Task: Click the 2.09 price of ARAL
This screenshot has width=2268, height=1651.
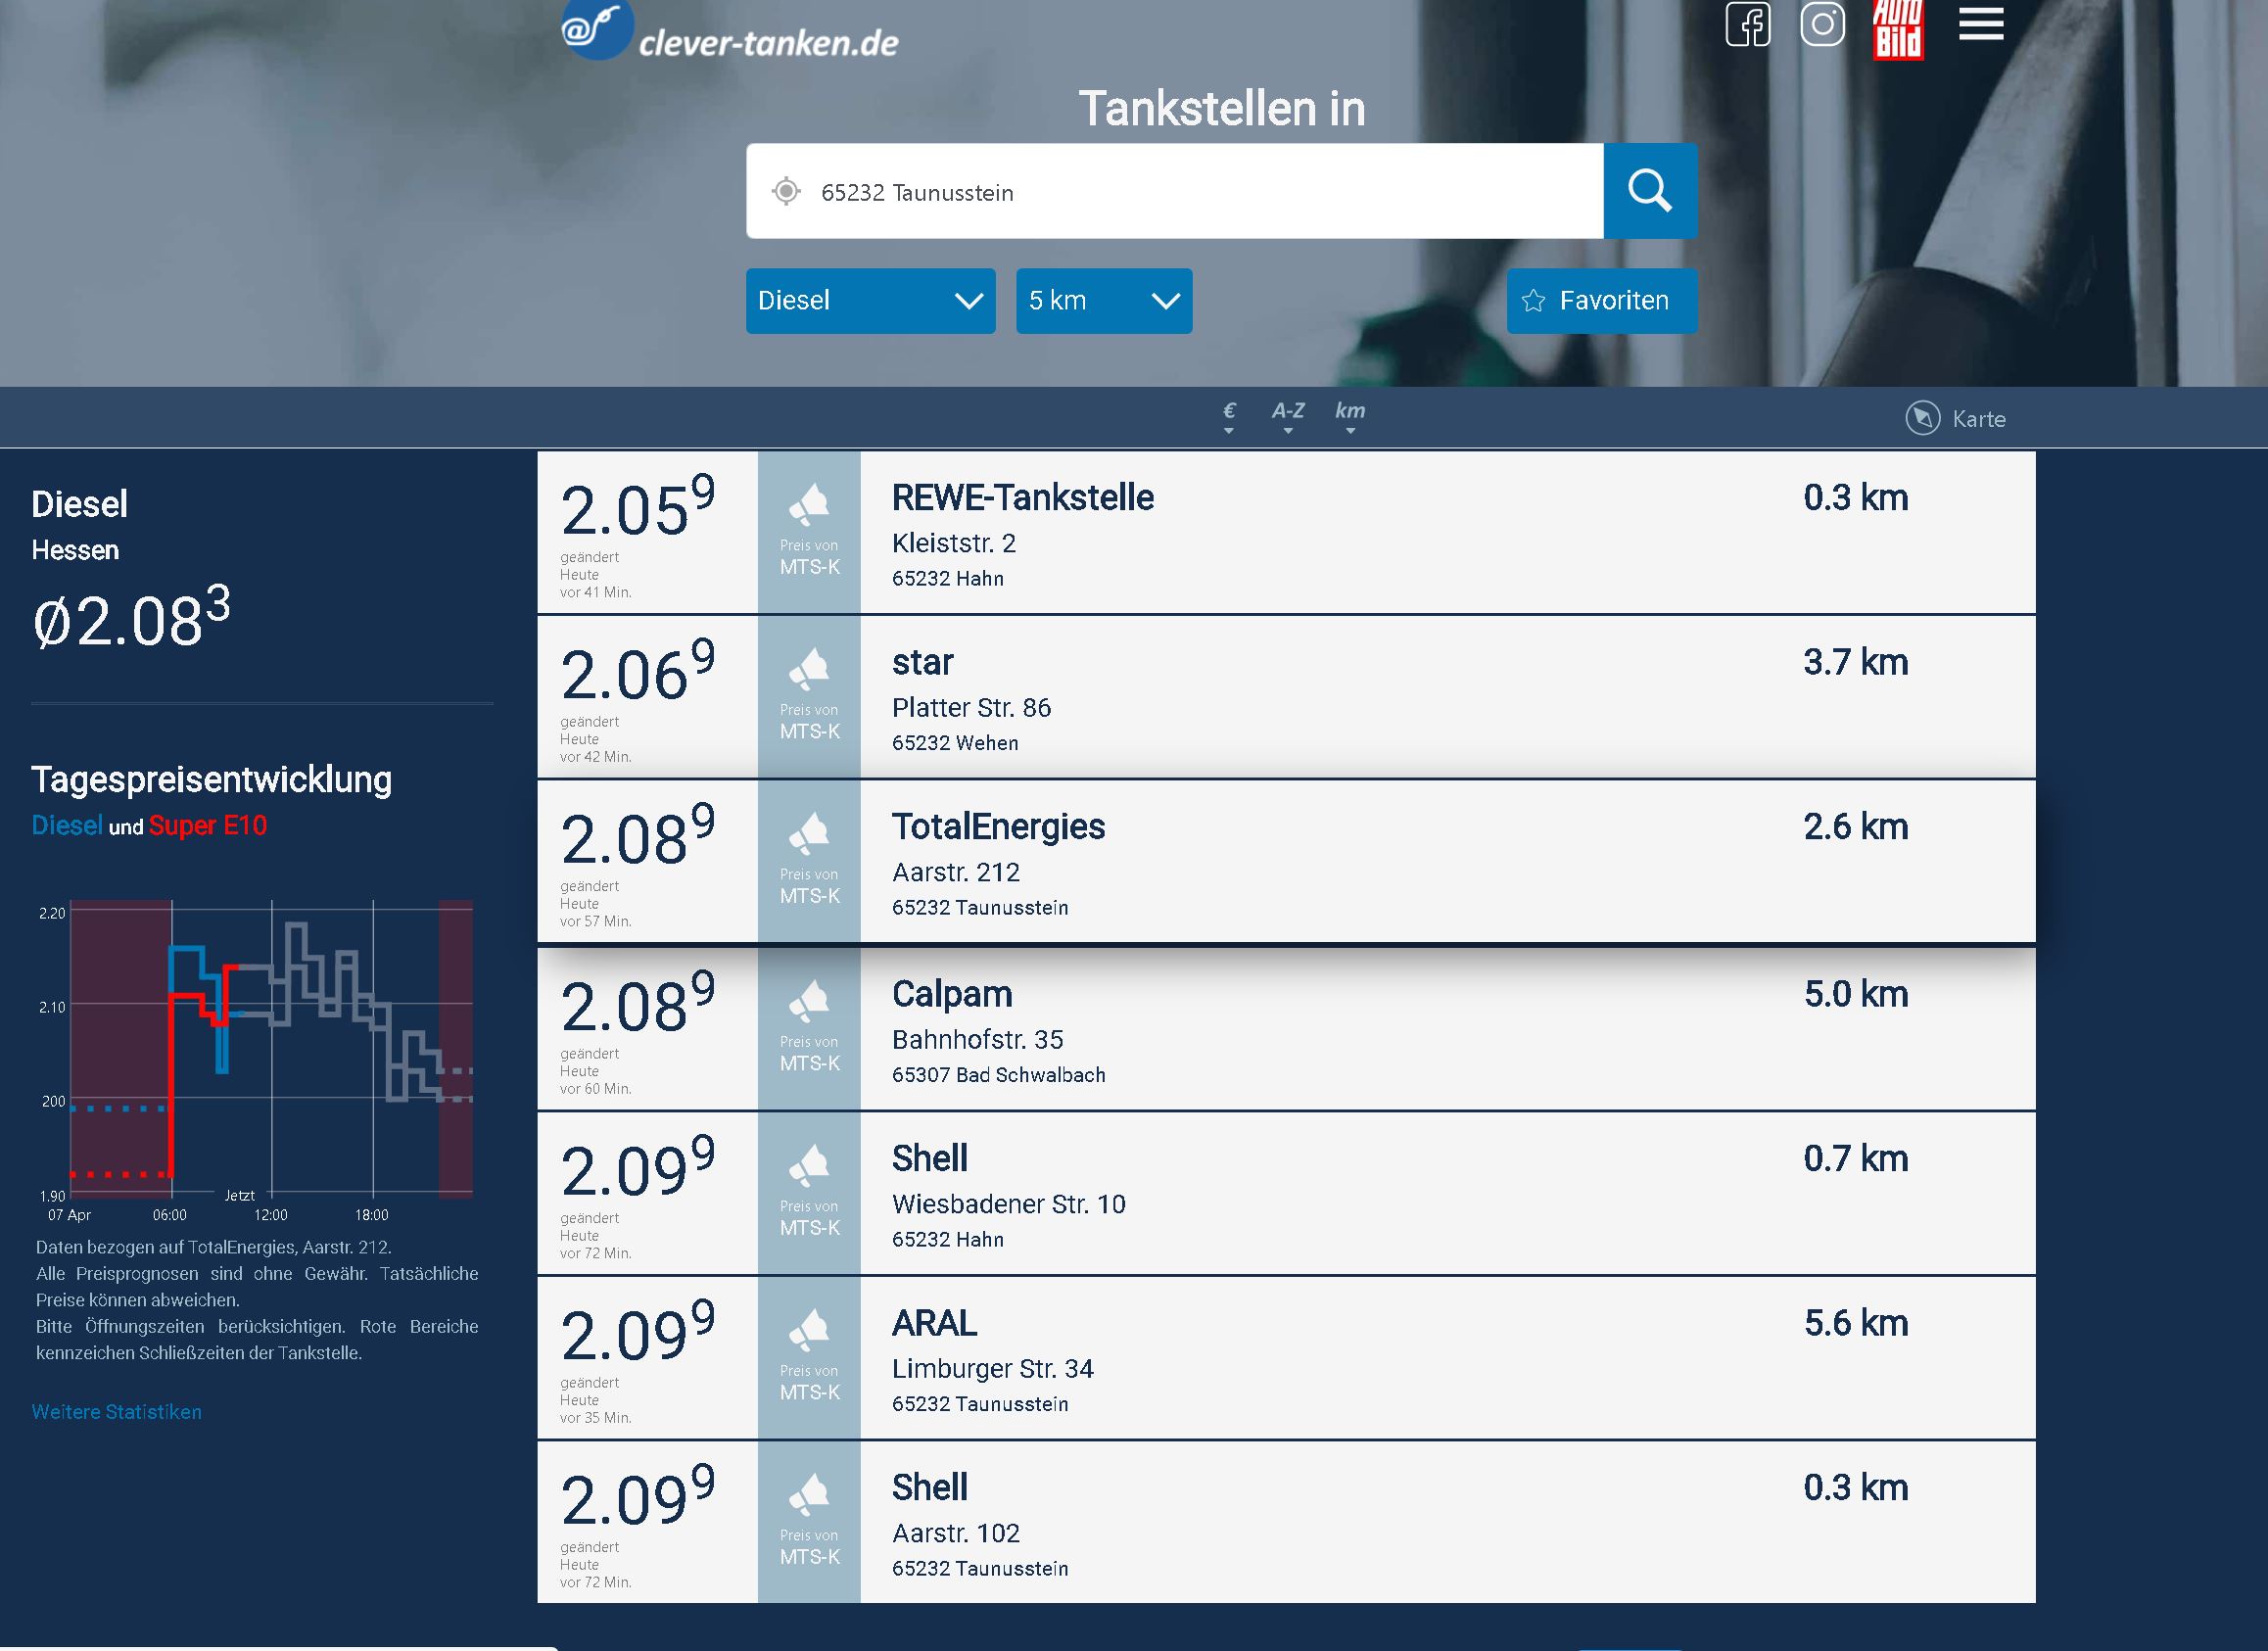Action: pyautogui.click(x=638, y=1333)
